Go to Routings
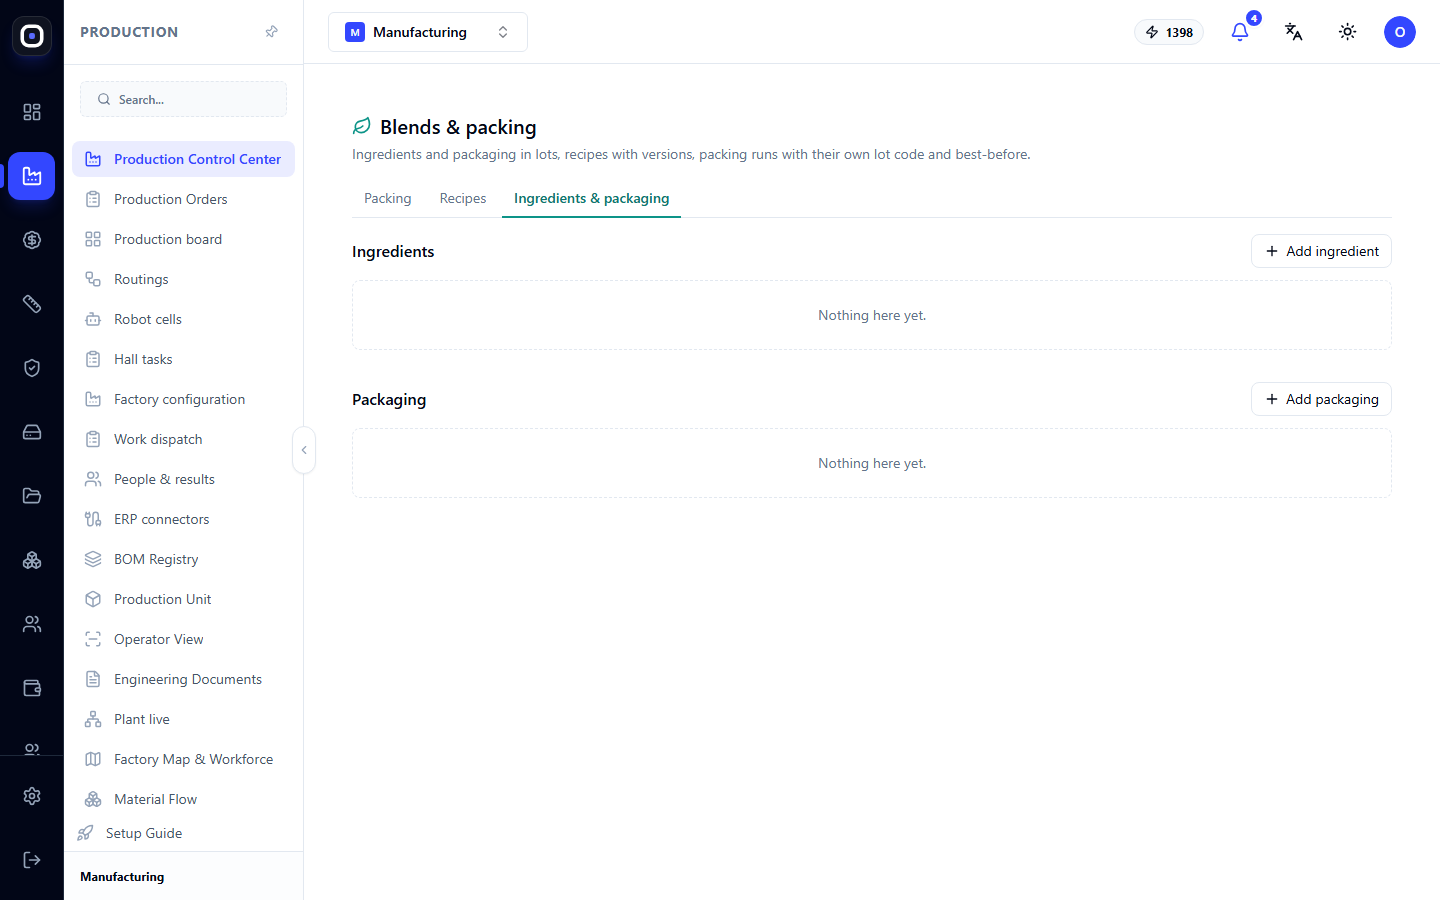Viewport: 1440px width, 900px height. (183, 279)
